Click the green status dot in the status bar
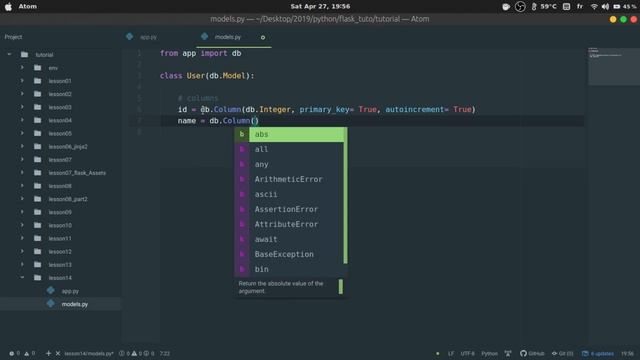640x360 pixels. 438,353
